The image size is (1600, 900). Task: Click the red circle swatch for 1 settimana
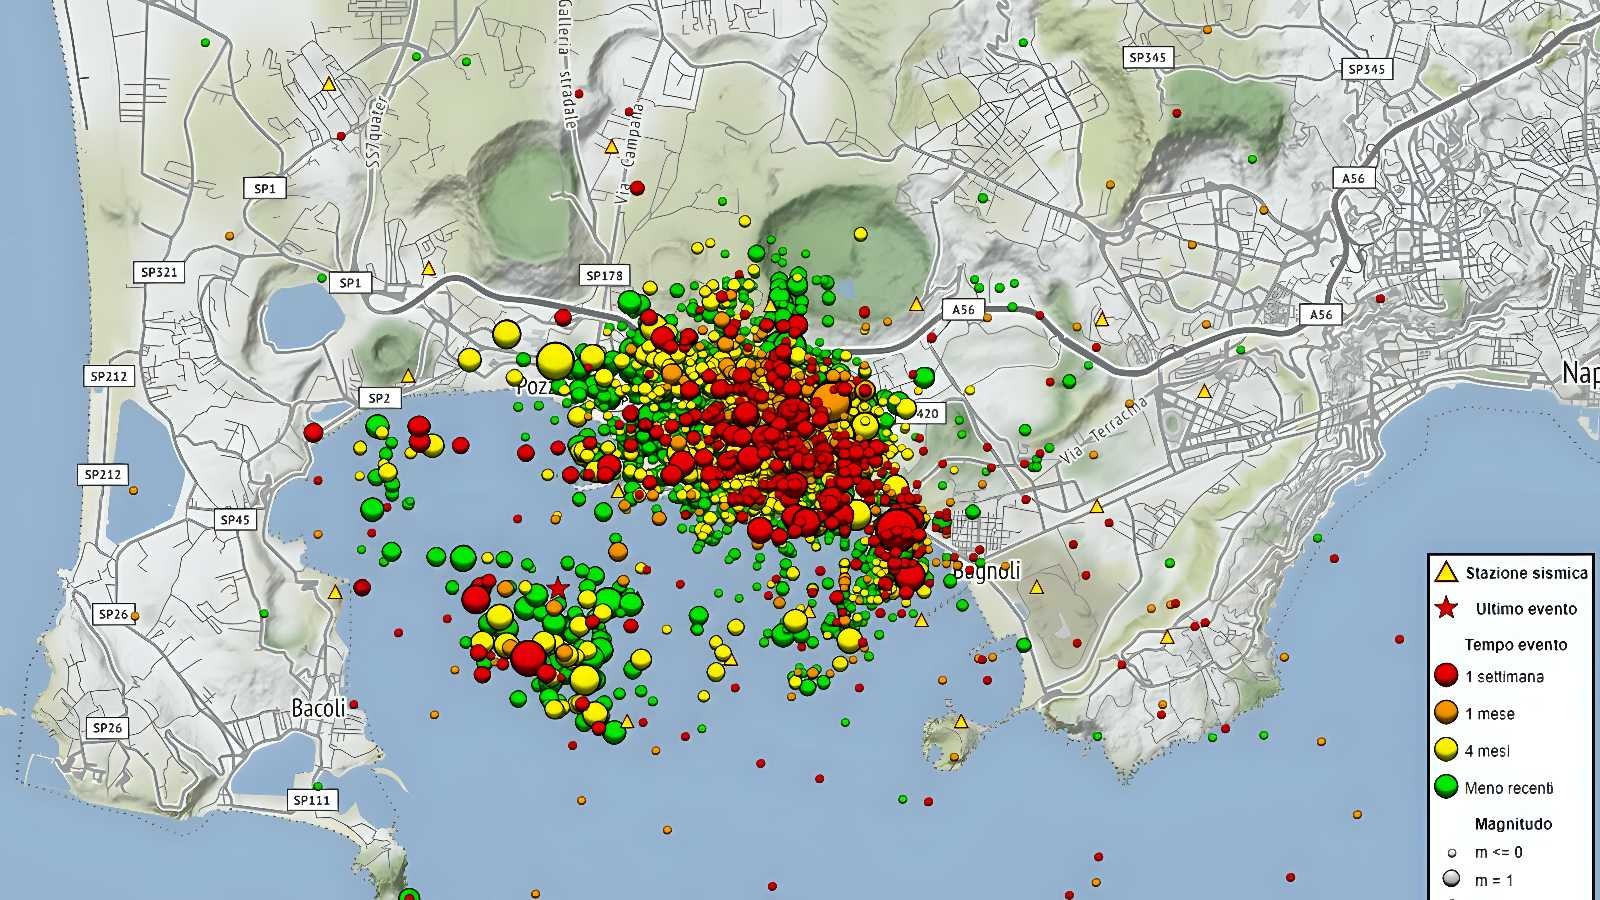click(1446, 676)
